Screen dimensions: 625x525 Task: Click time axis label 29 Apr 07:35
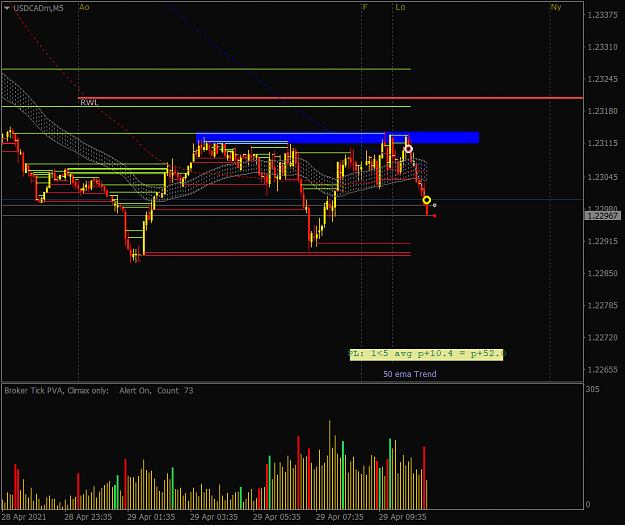point(340,517)
